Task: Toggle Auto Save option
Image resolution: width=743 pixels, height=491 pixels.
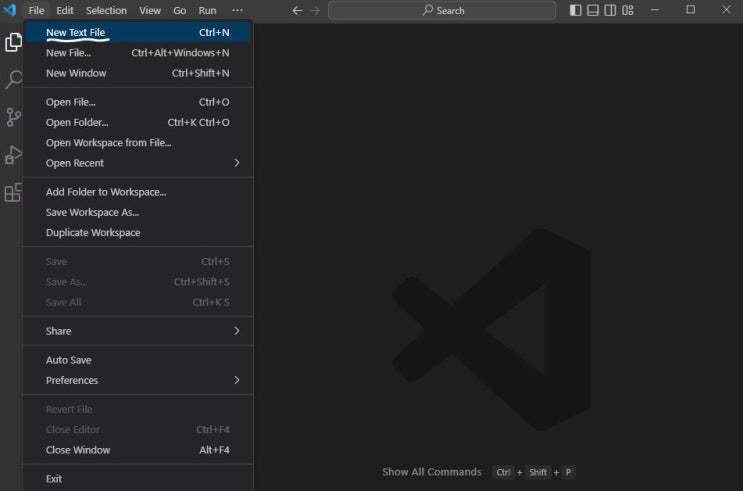Action: pos(138,360)
